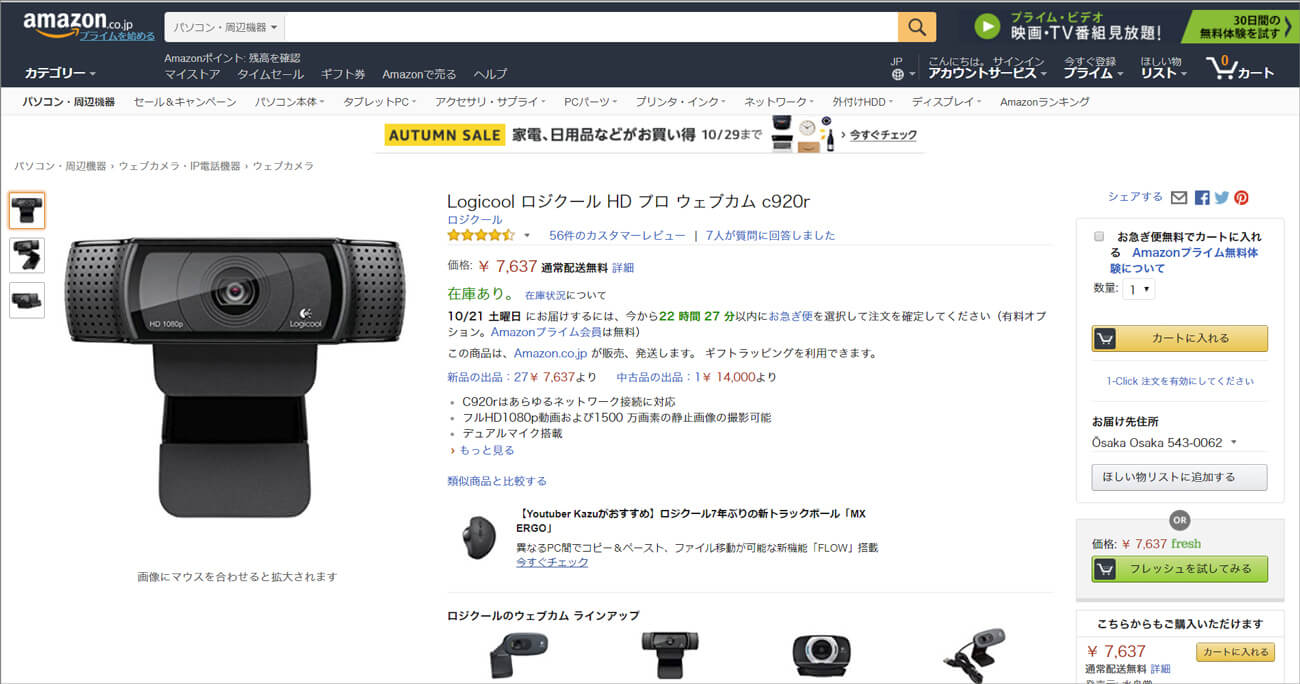Image resolution: width=1300 pixels, height=684 pixels.
Task: Select first webcam thumbnail
Action: (27, 210)
